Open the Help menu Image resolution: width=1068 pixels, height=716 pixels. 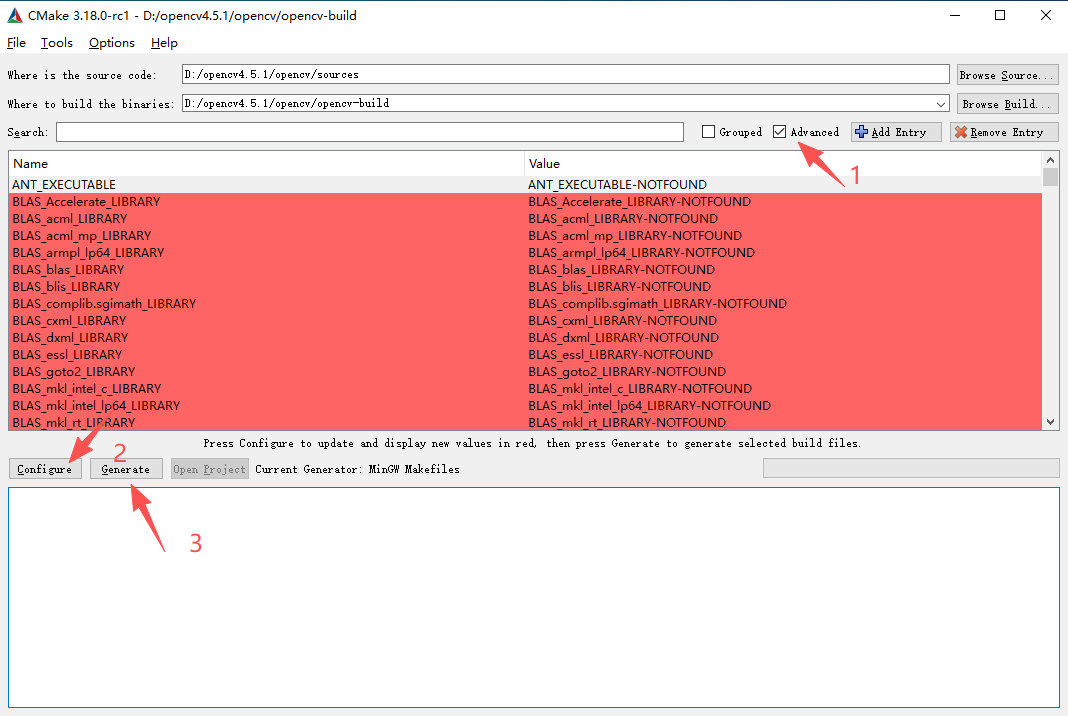pyautogui.click(x=164, y=43)
